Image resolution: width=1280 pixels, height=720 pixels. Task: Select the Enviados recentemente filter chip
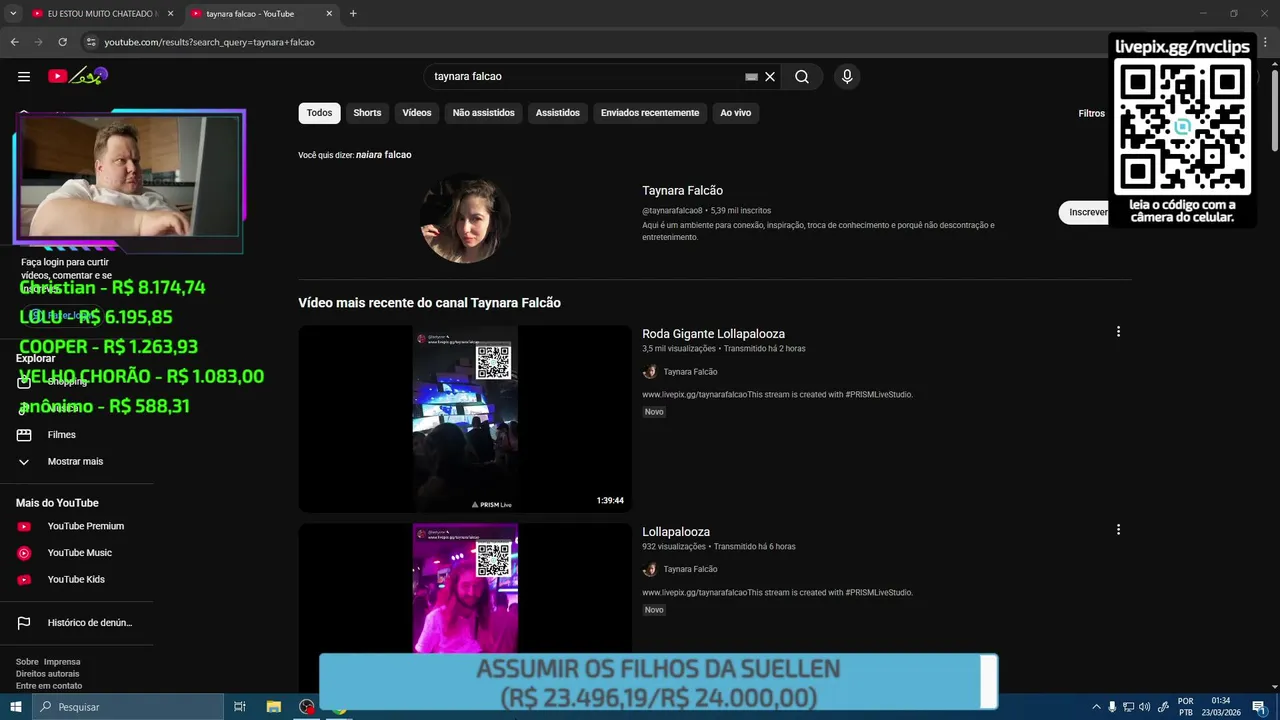click(650, 113)
